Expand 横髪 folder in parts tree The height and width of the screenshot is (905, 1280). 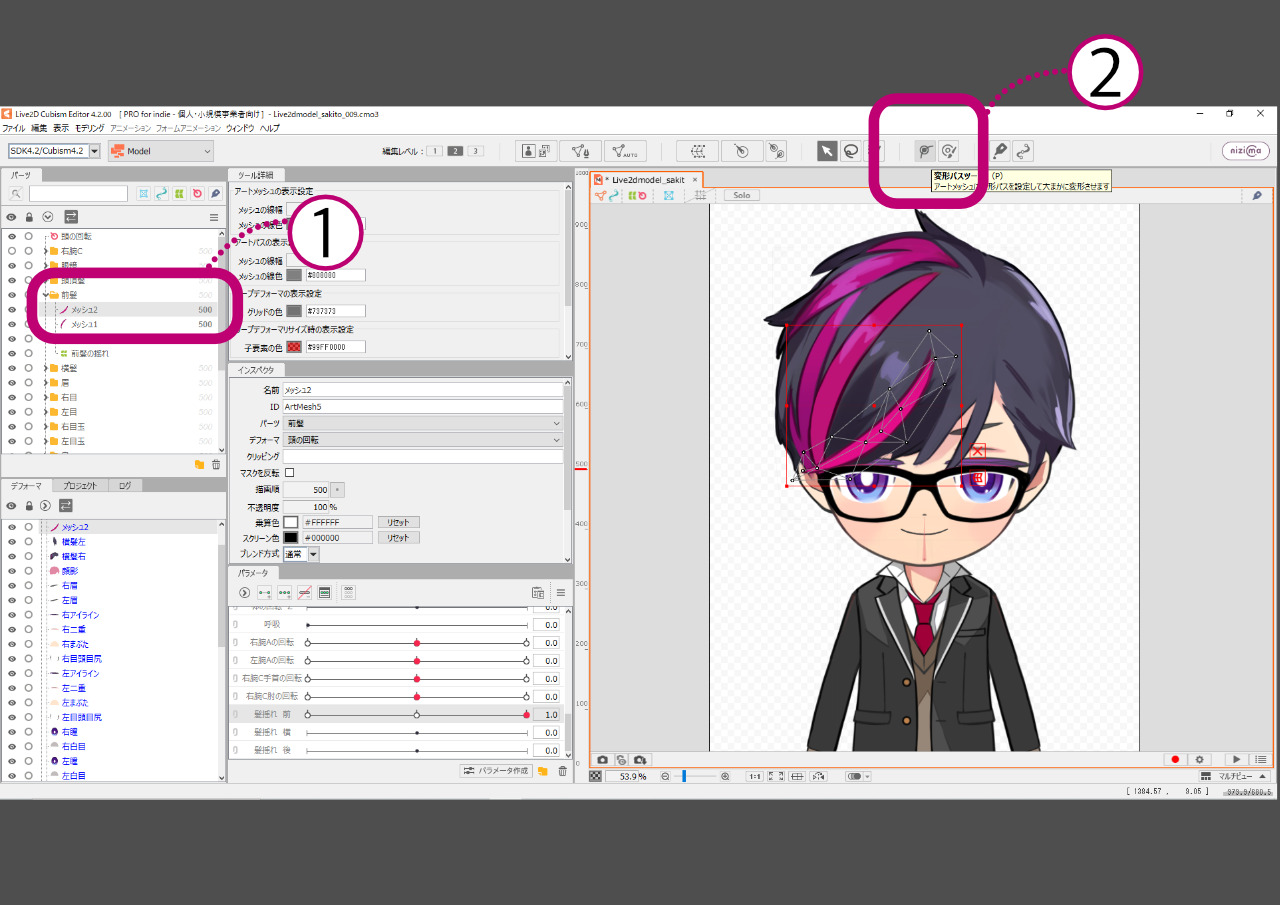pyautogui.click(x=46, y=368)
